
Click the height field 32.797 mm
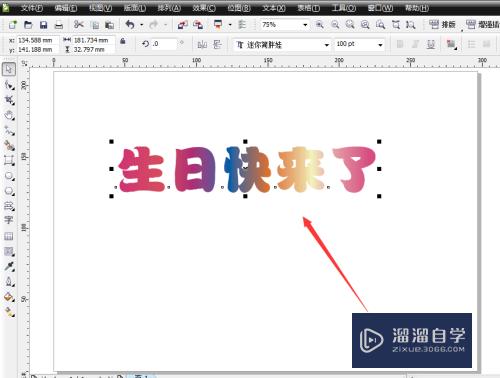[x=93, y=50]
